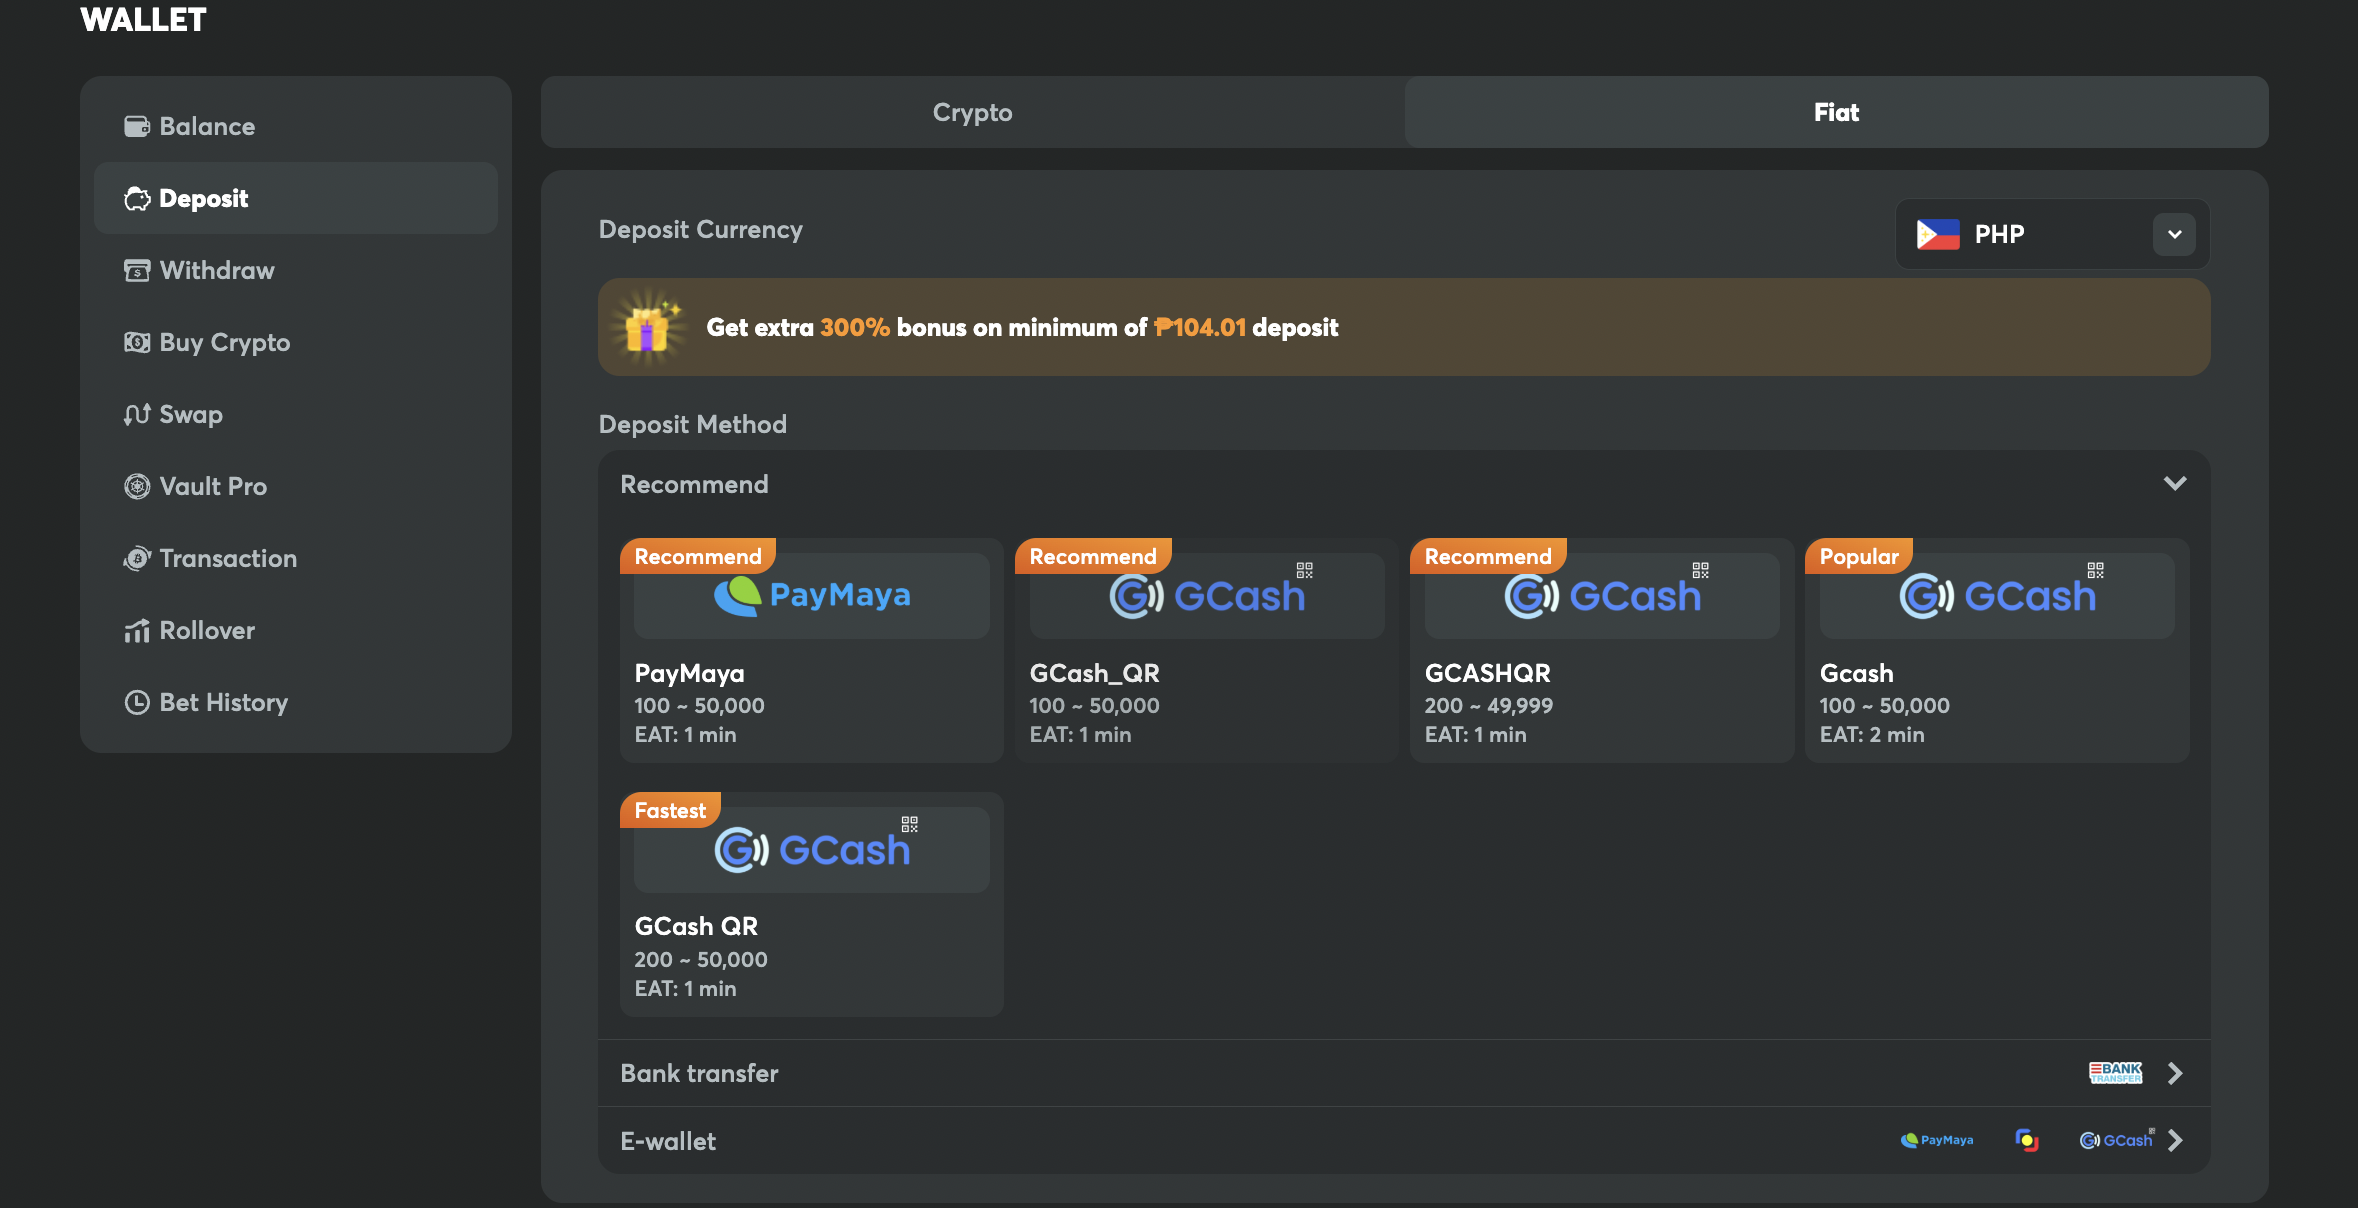The image size is (2358, 1208).
Task: Click the ₱104.01 minimum deposit amount
Action: point(1200,327)
